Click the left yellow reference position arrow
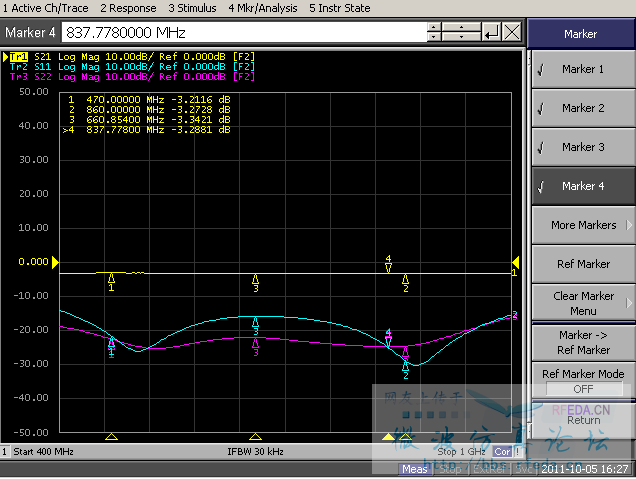This screenshot has height=479, width=636. click(x=55, y=262)
